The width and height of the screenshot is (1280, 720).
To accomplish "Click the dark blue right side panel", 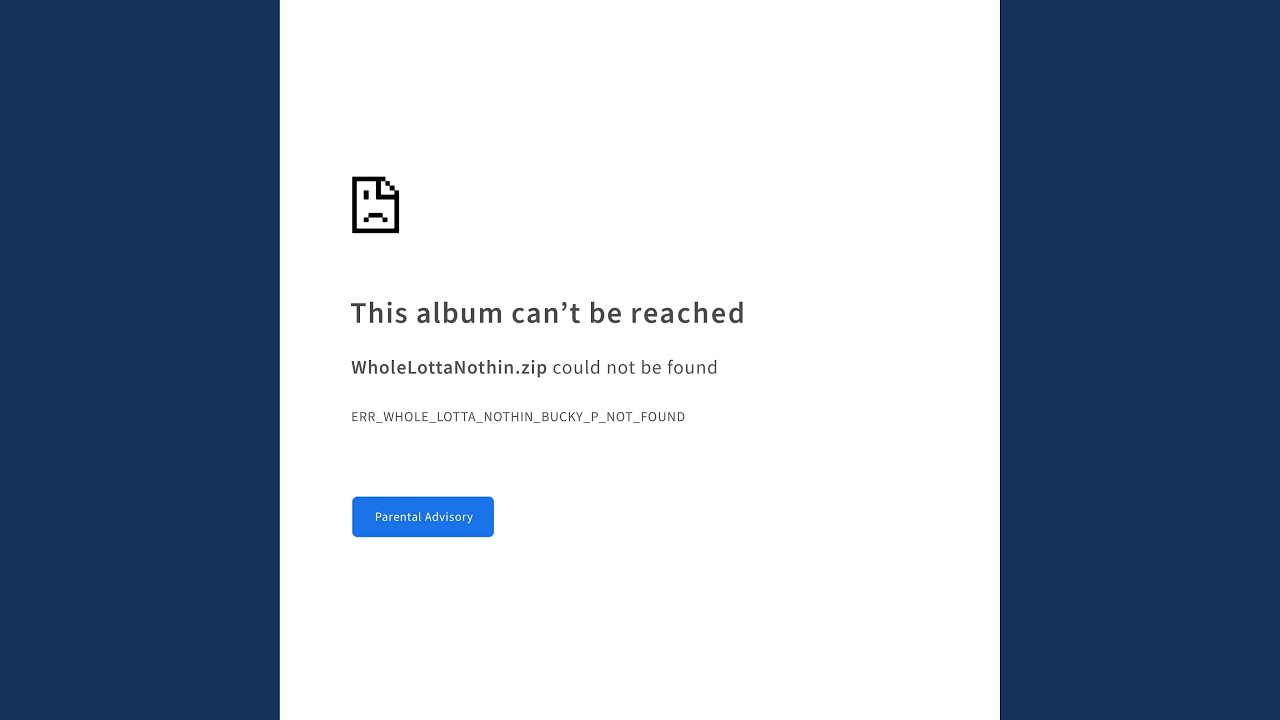I will 1140,360.
